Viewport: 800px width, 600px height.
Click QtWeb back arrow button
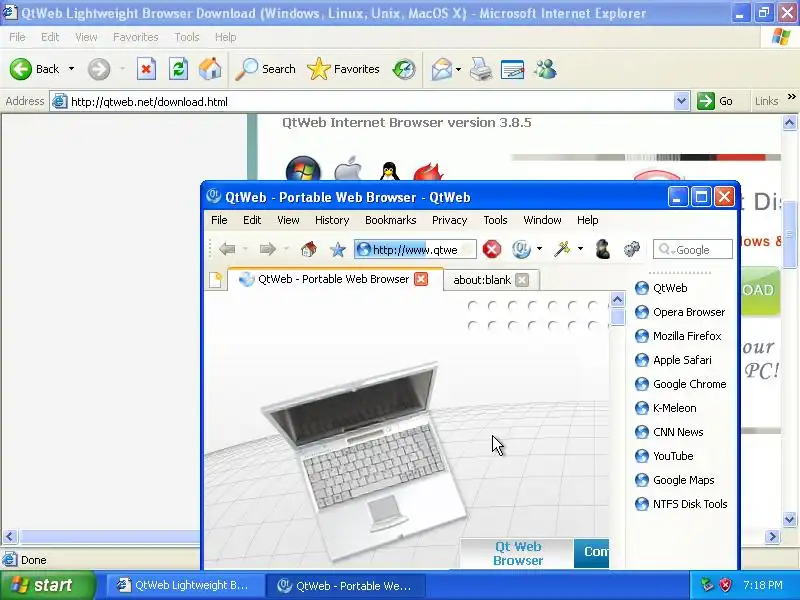pos(227,249)
